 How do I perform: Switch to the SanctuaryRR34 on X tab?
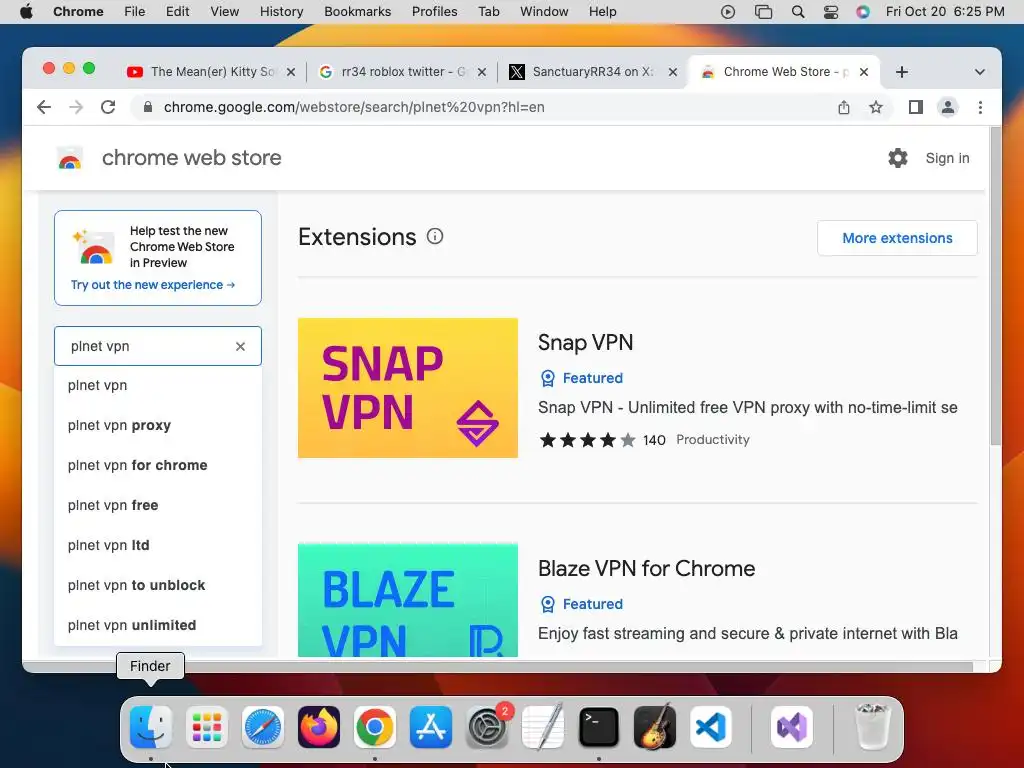pyautogui.click(x=593, y=72)
